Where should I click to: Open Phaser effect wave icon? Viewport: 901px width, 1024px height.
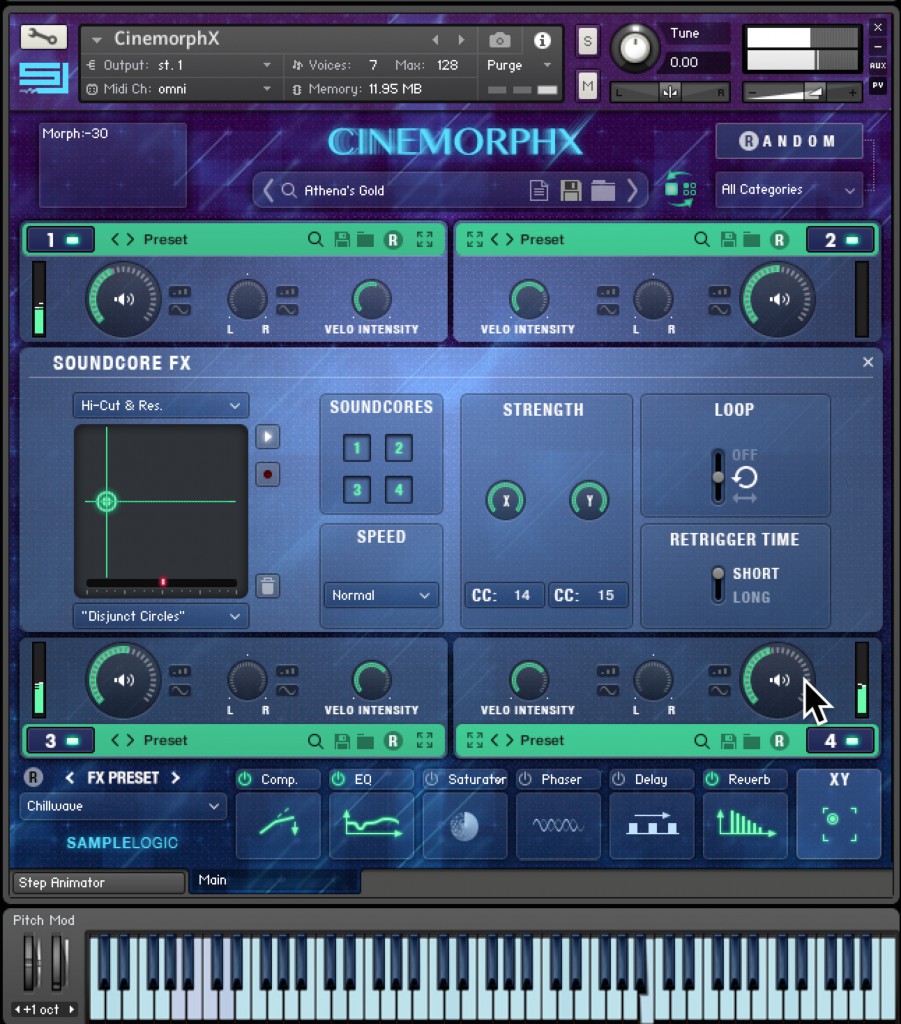[x=558, y=825]
